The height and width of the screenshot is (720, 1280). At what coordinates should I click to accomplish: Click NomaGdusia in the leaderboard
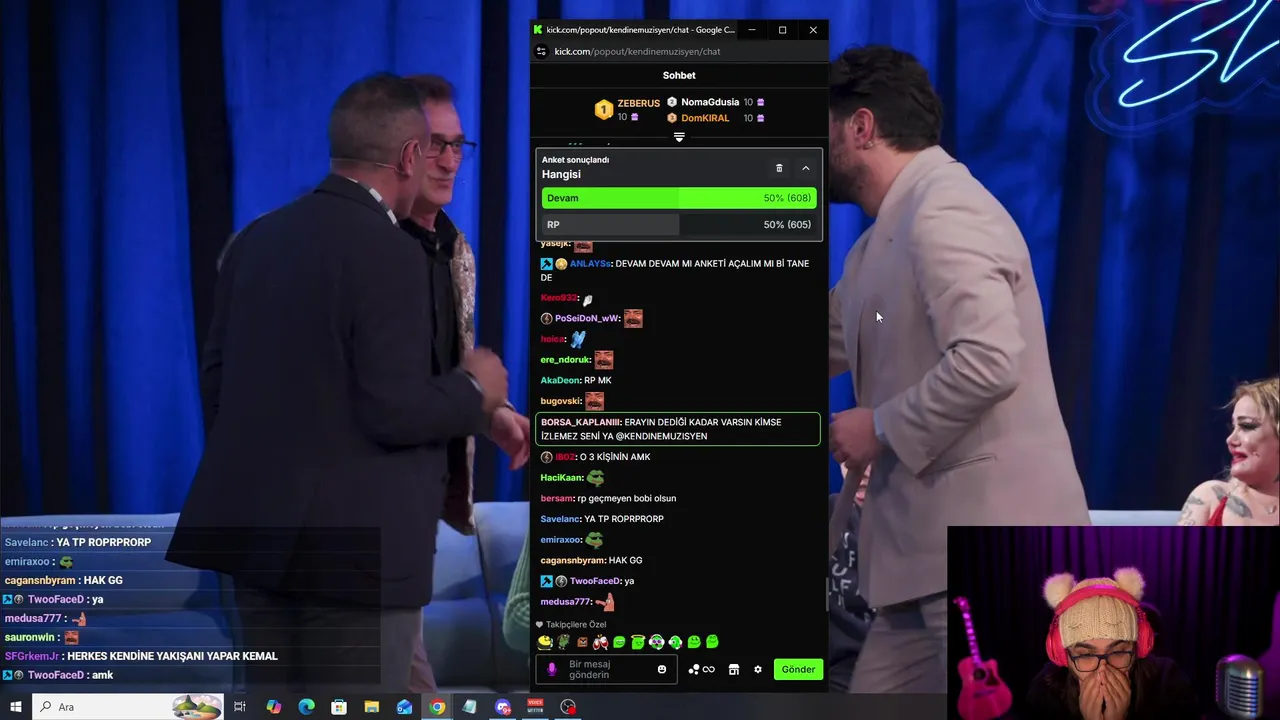(x=710, y=102)
